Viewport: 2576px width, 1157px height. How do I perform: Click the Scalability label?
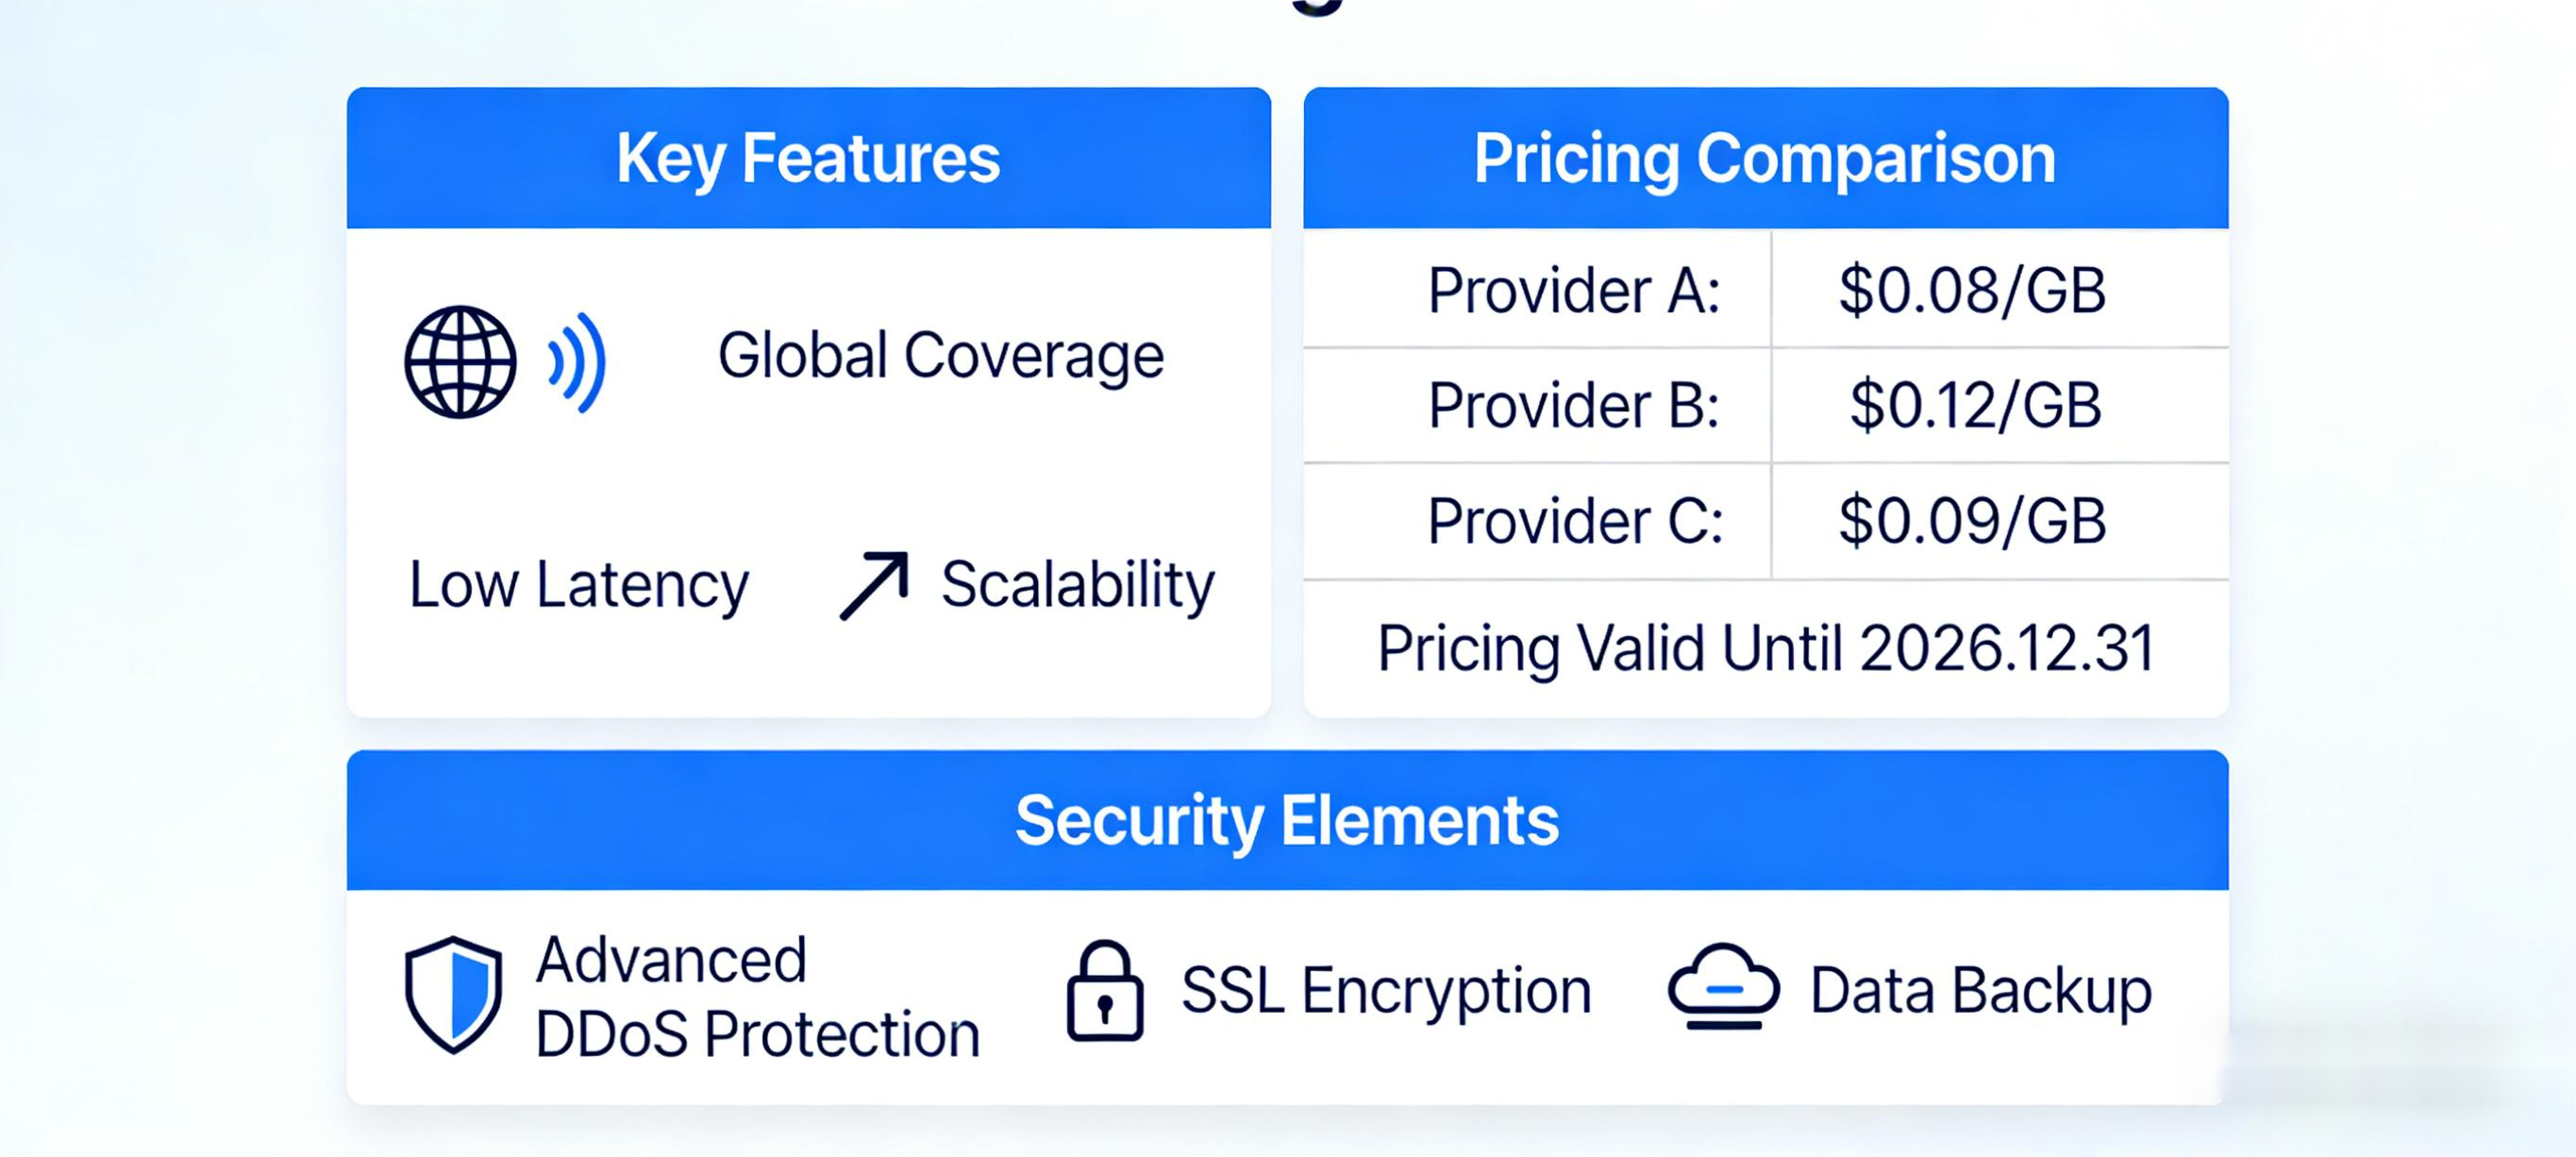tap(1077, 585)
